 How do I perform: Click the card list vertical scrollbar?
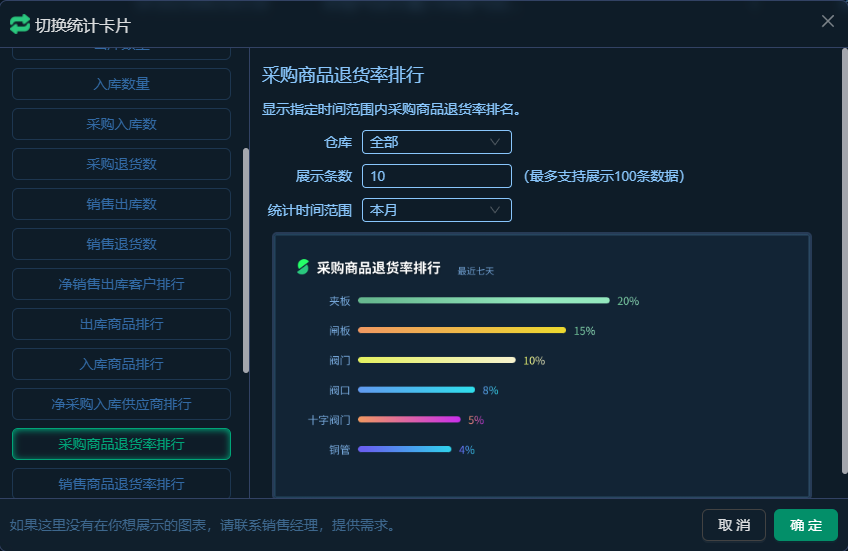coord(246,260)
